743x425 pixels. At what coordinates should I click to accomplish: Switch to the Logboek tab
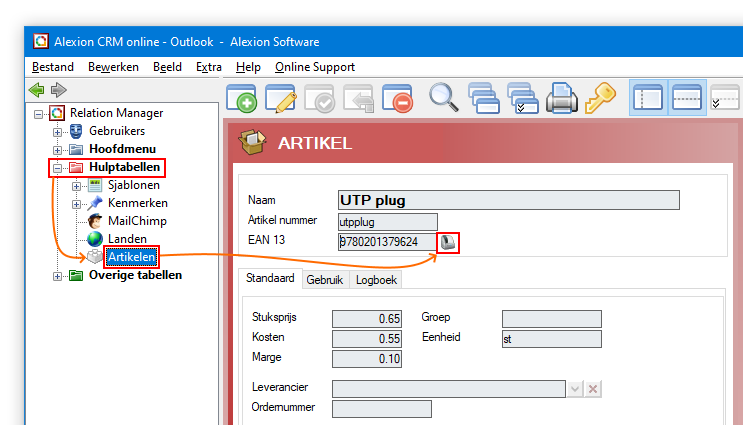[x=376, y=280]
